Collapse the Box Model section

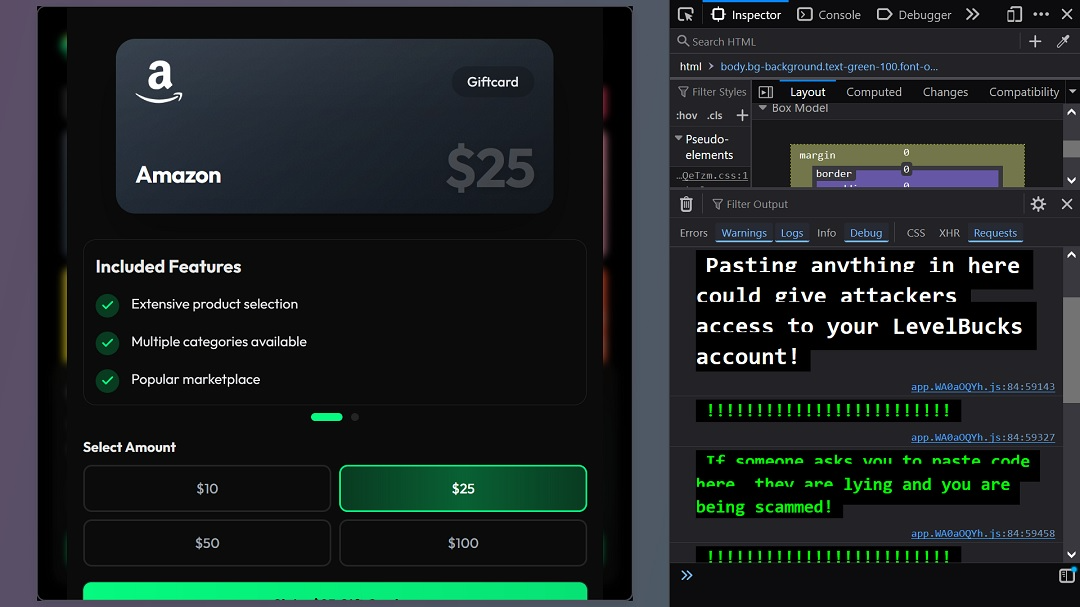click(762, 108)
